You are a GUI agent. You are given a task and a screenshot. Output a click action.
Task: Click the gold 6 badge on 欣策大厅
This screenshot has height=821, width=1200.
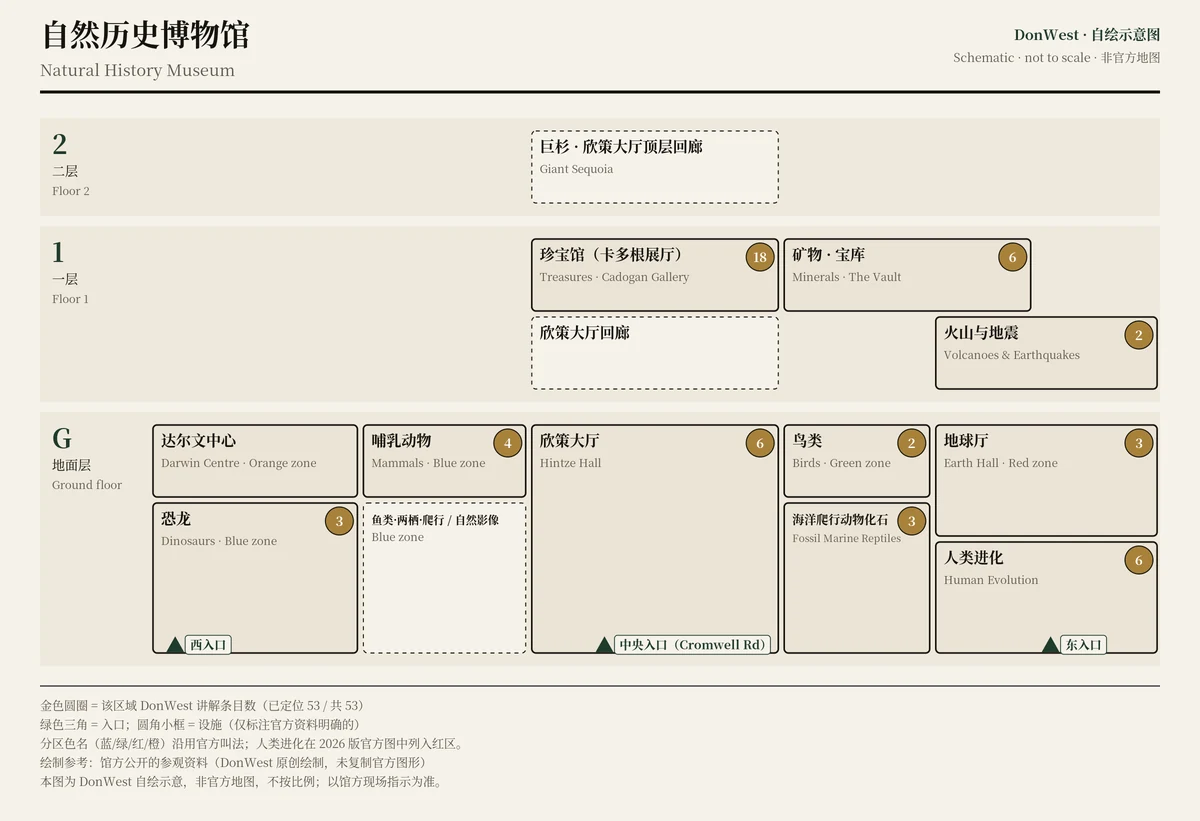tap(760, 443)
